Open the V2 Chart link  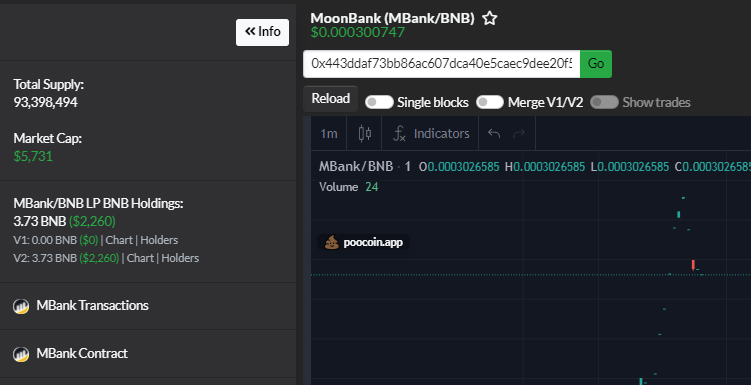(x=140, y=258)
